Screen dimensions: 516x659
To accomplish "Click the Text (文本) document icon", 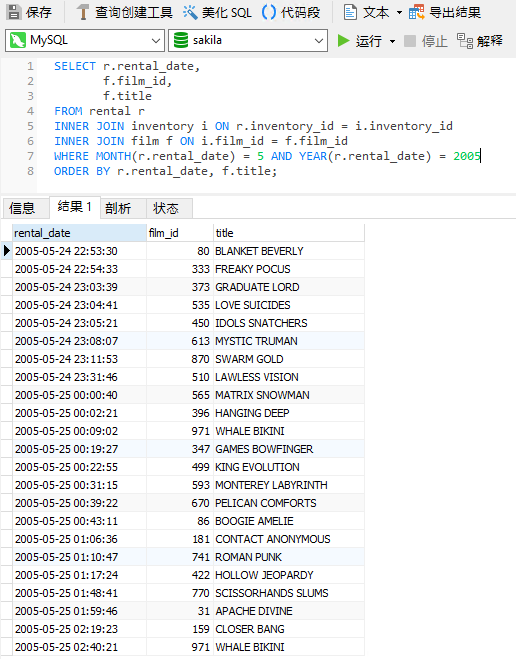I will tap(350, 12).
